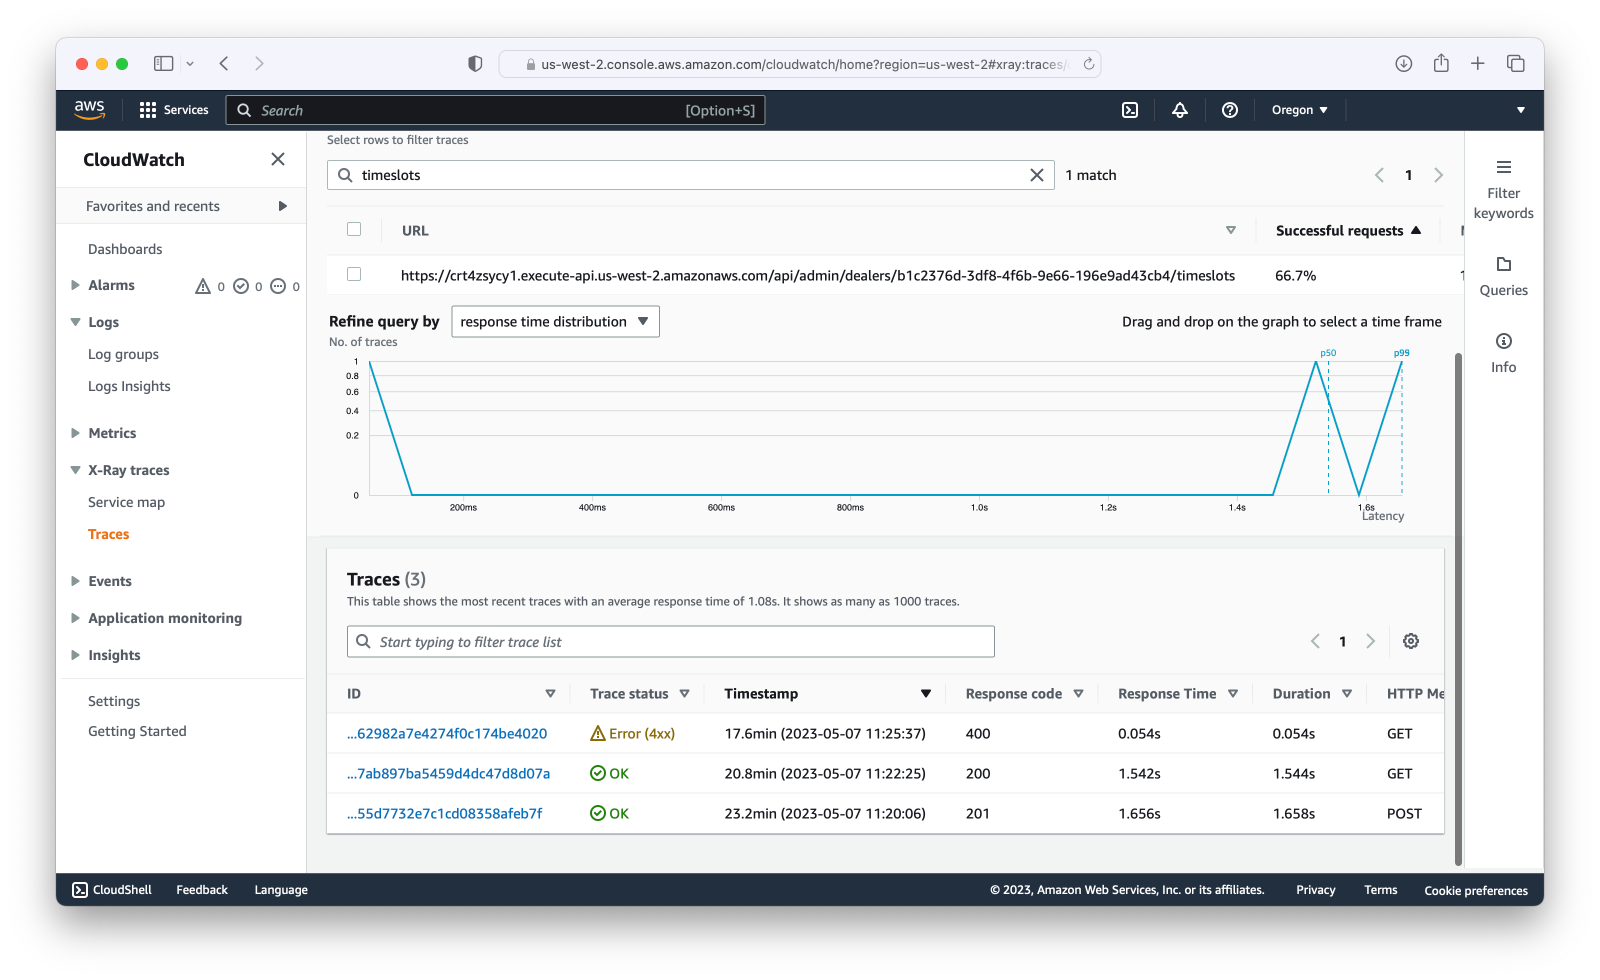Open Cookie preferences
The image size is (1600, 980).
tap(1476, 890)
